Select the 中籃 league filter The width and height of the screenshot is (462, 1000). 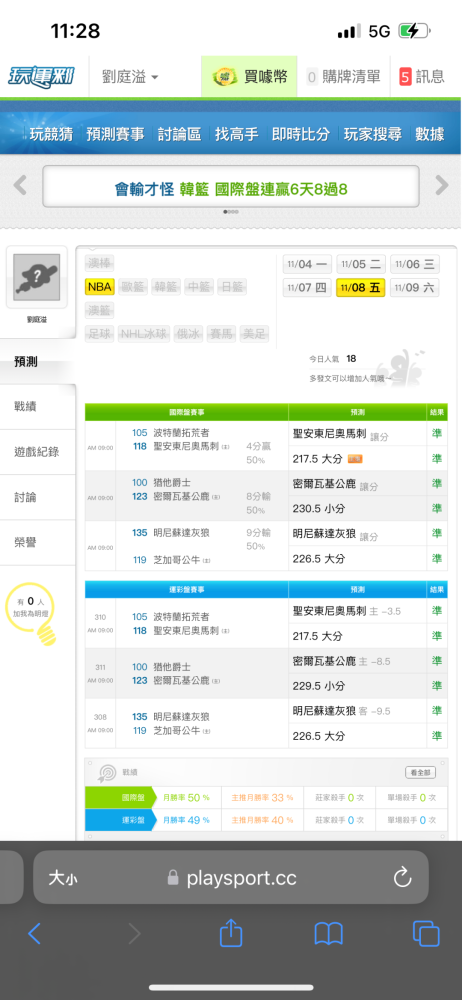pos(200,287)
